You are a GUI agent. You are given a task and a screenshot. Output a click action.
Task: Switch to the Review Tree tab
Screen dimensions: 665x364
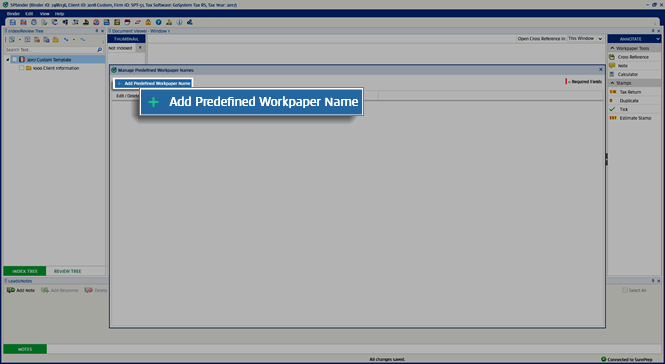[67, 271]
